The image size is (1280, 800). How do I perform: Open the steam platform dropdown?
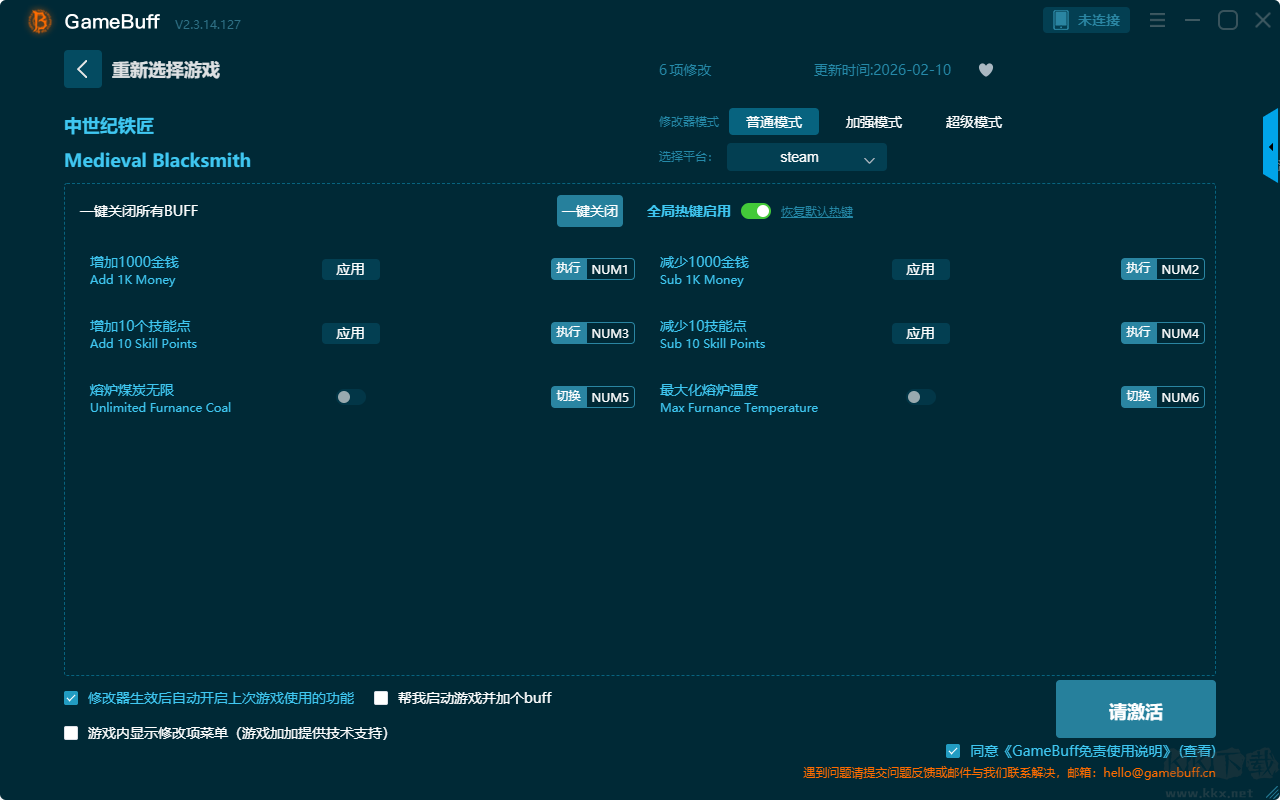(x=806, y=158)
